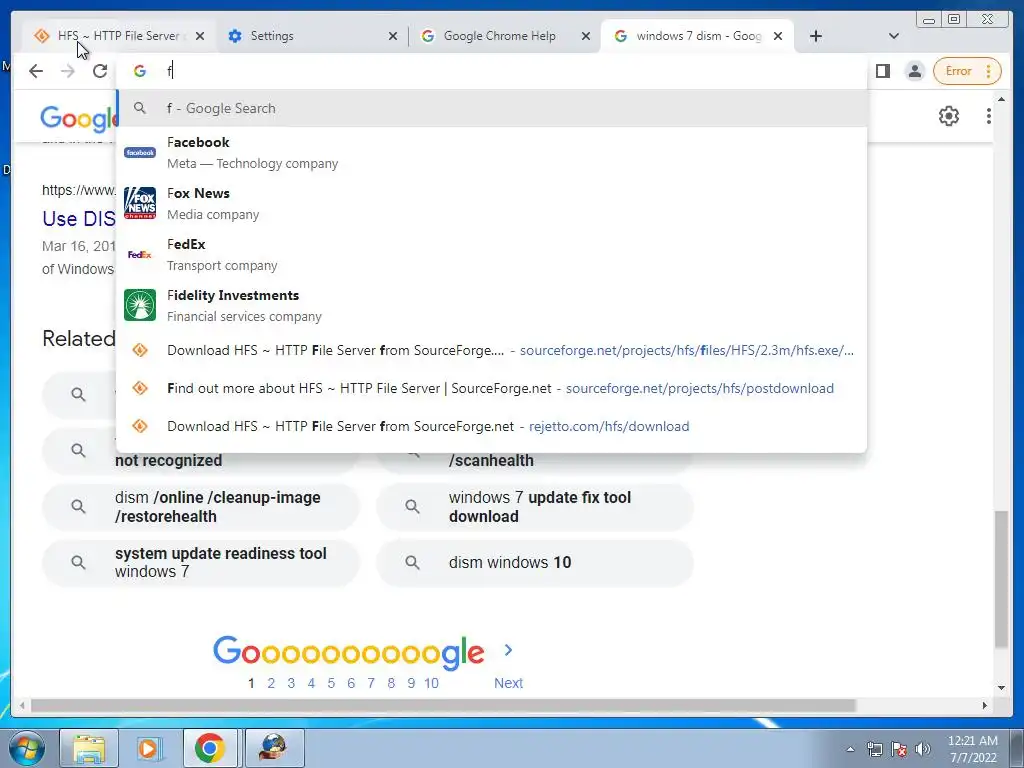Choose the Fidelity Investments suggestion
1024x768 pixels.
[x=492, y=306]
